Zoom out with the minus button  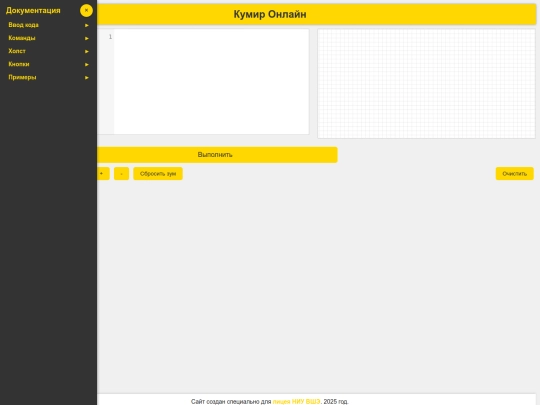[121, 174]
